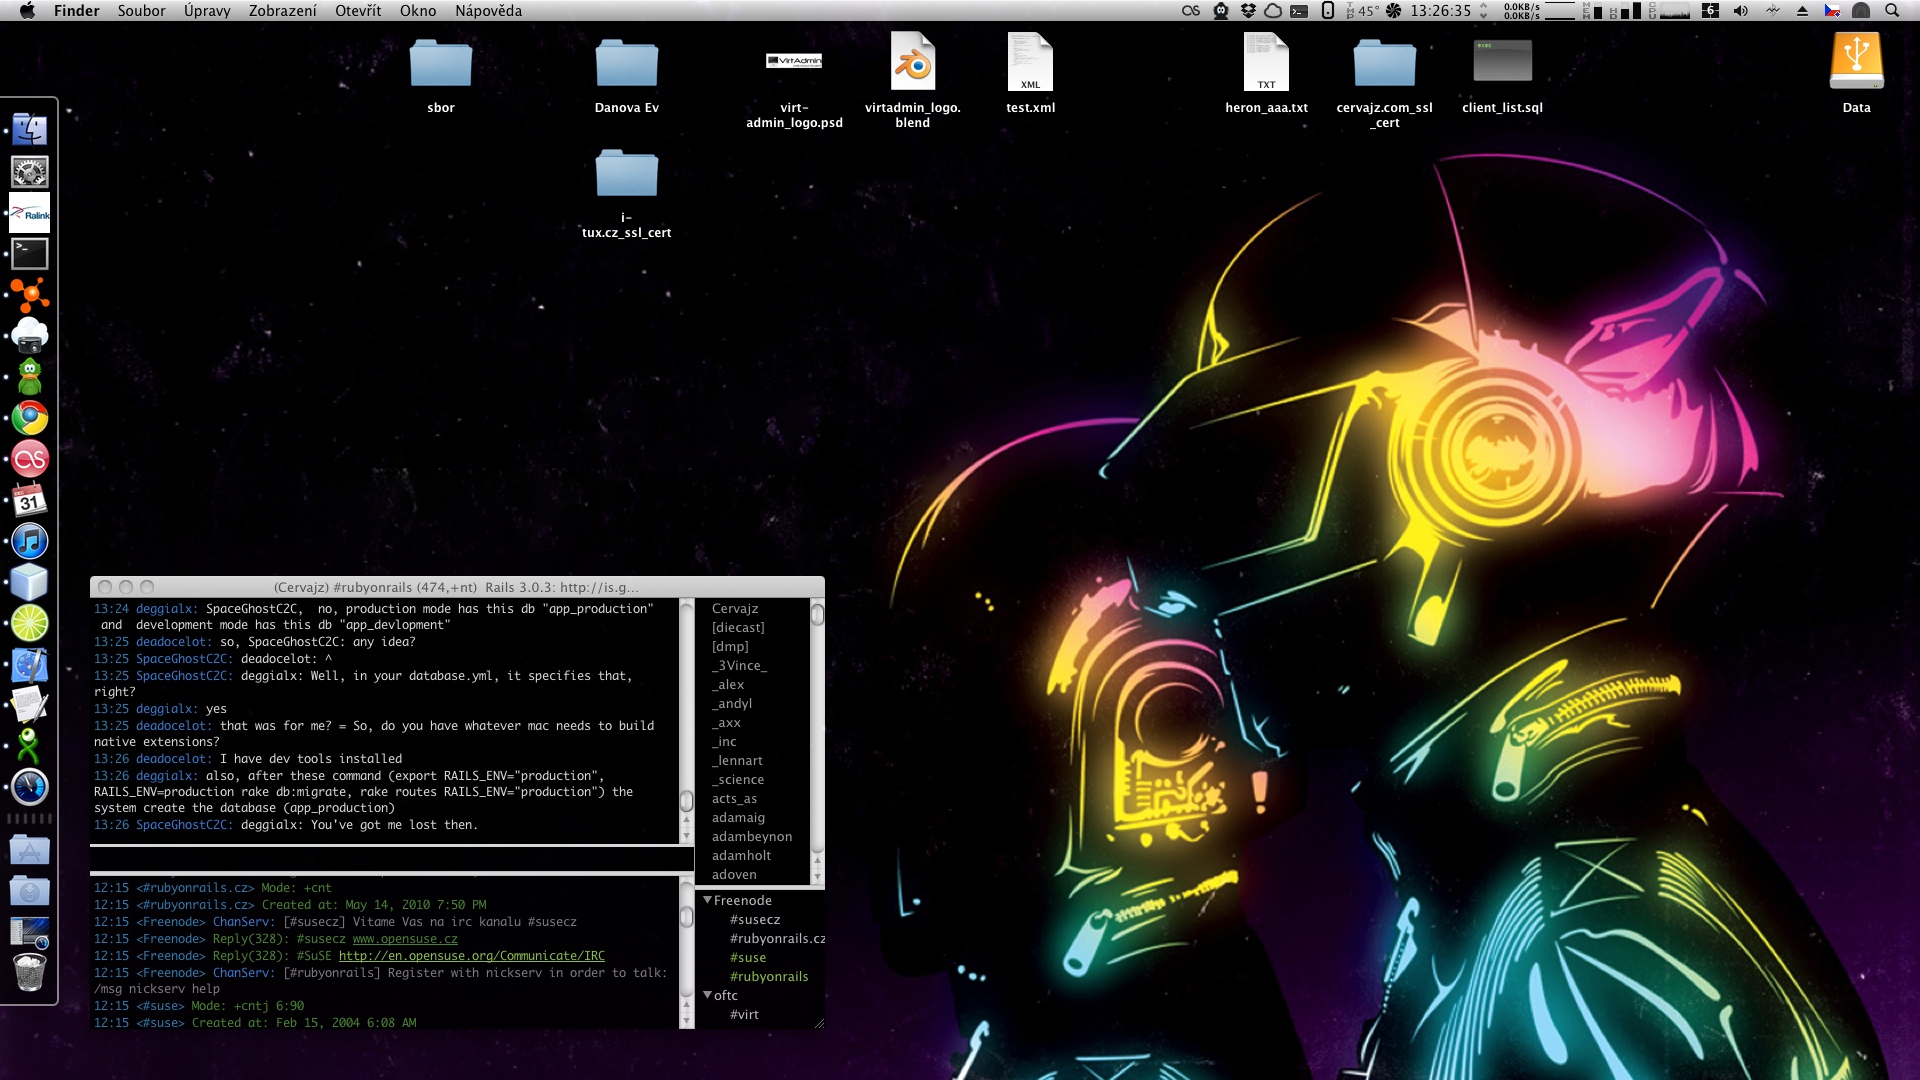
Task: Open Finder from the dock
Action: point(29,130)
